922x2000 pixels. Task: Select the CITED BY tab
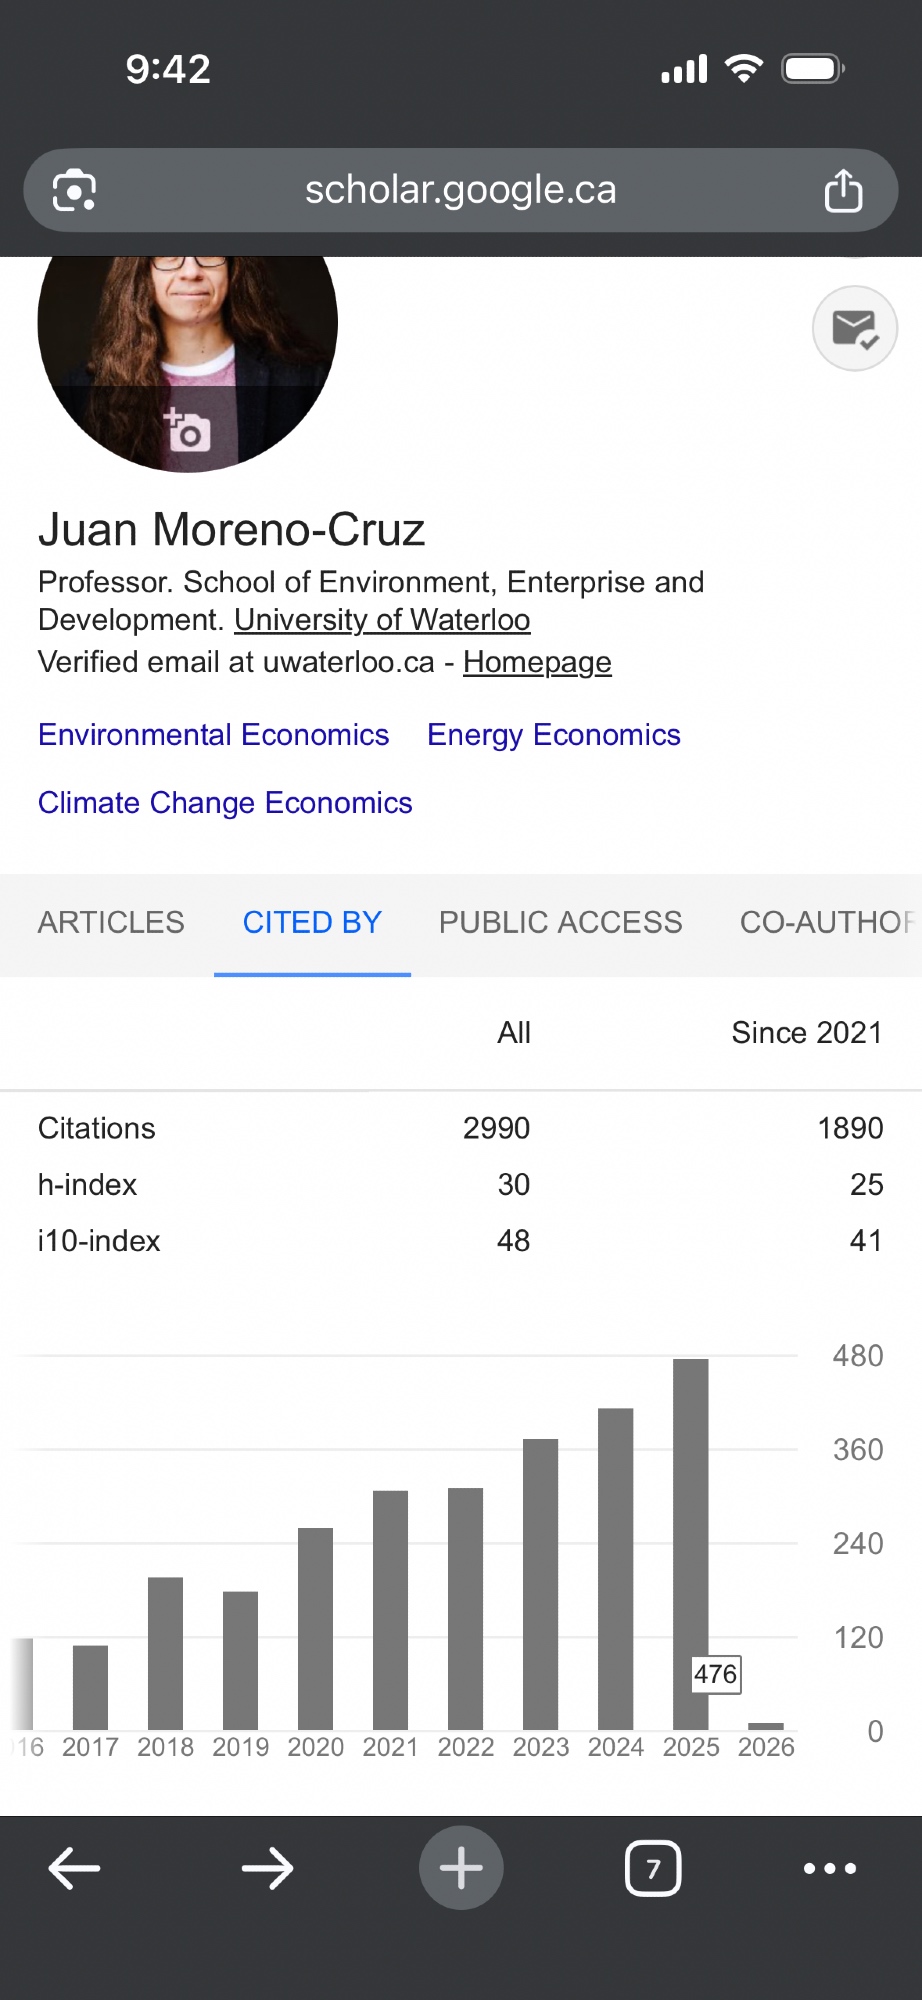(x=312, y=922)
